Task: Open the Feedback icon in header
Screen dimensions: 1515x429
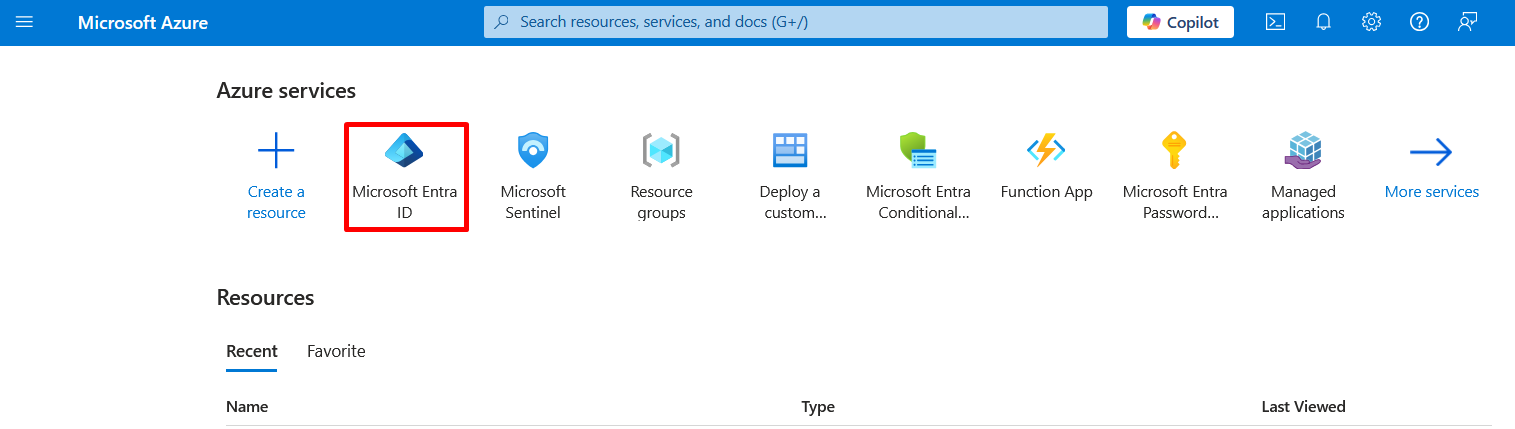Action: click(x=1467, y=22)
